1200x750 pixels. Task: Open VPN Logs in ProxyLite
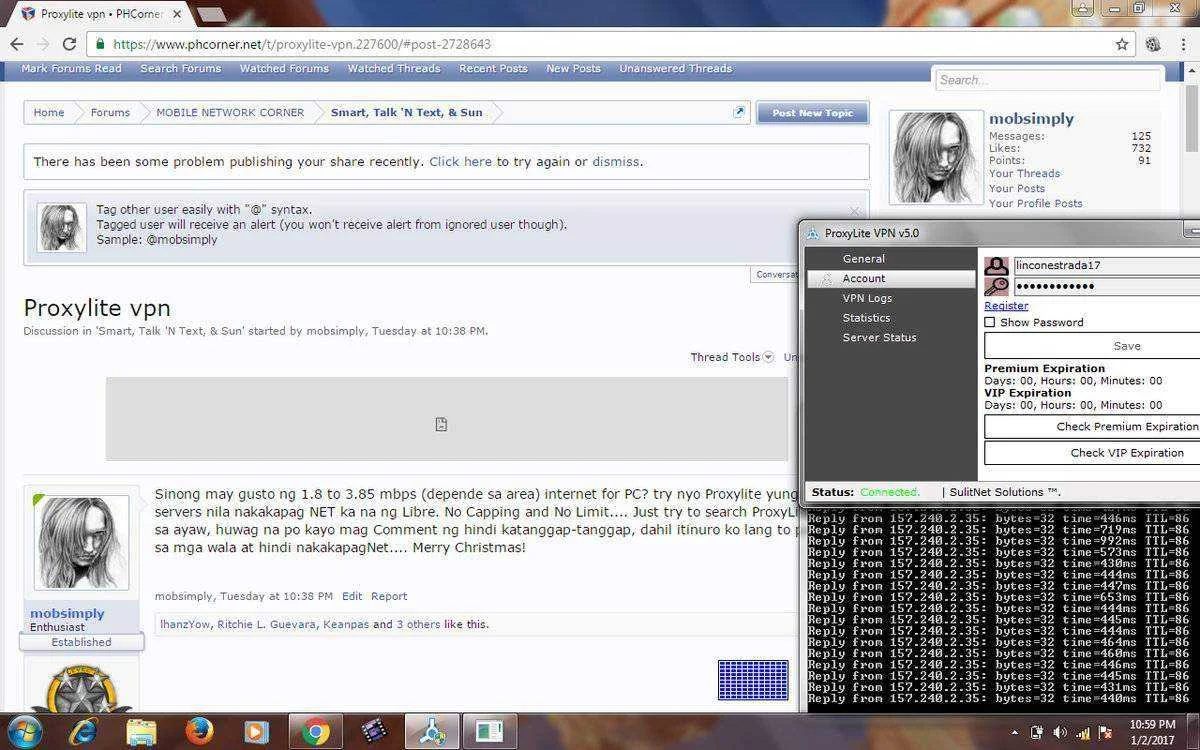[867, 298]
